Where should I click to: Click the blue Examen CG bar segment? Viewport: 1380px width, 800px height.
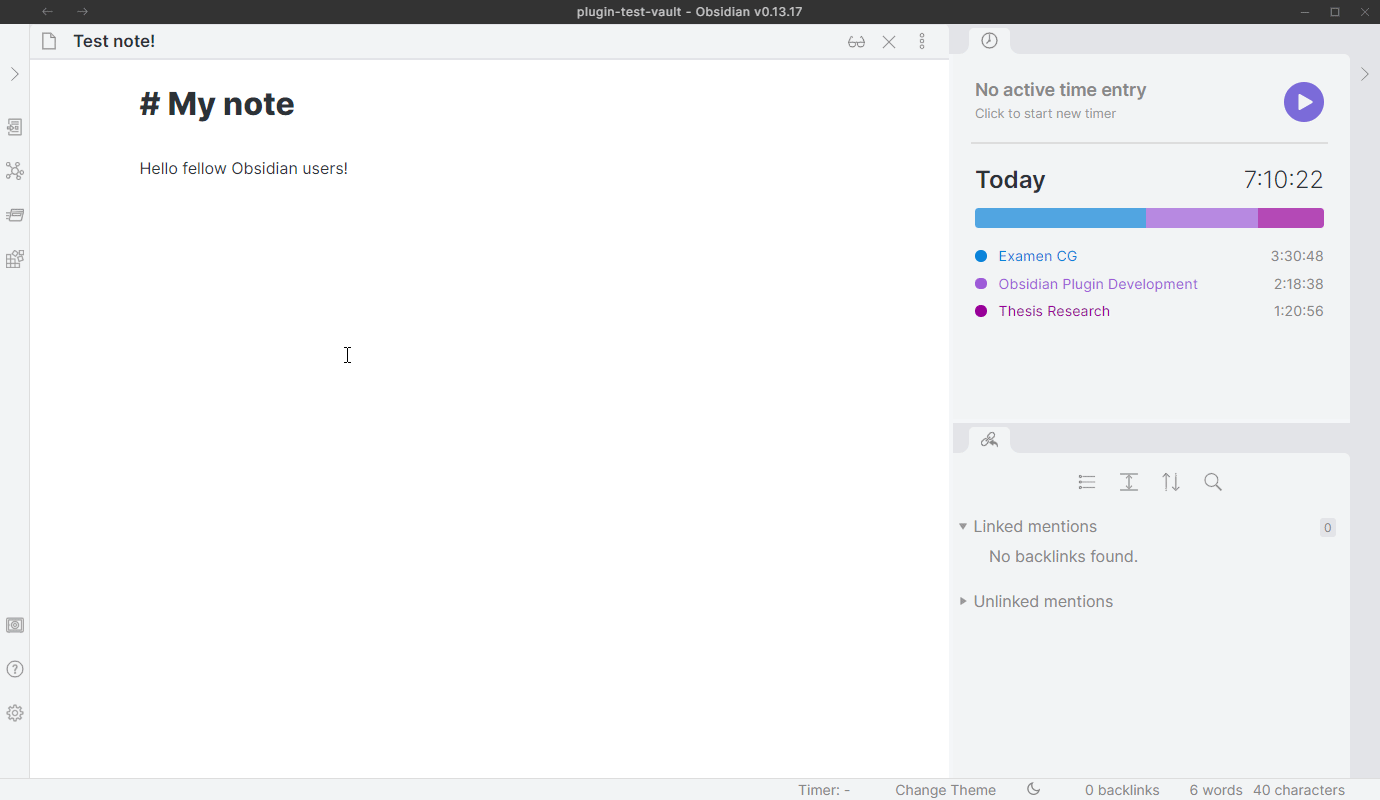[1060, 218]
